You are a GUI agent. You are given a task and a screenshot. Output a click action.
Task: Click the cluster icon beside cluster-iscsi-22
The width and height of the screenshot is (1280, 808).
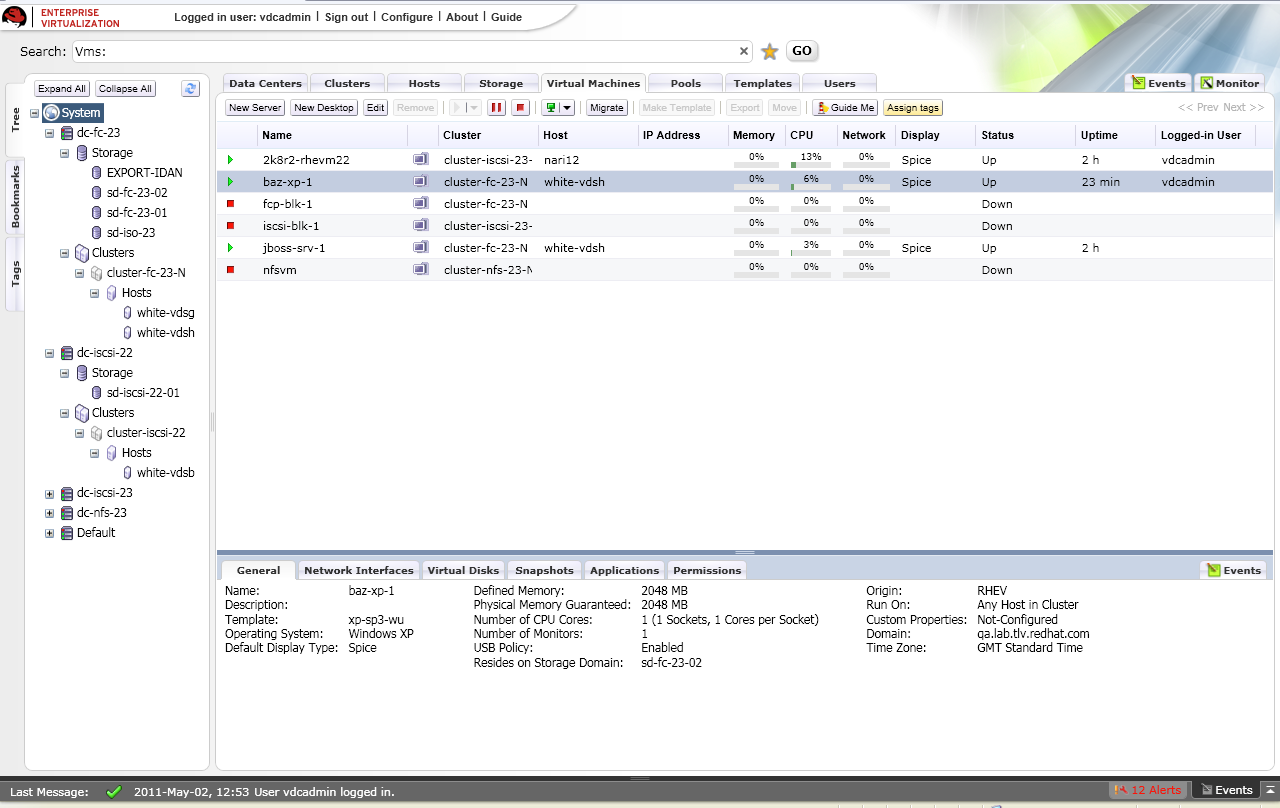(x=97, y=433)
